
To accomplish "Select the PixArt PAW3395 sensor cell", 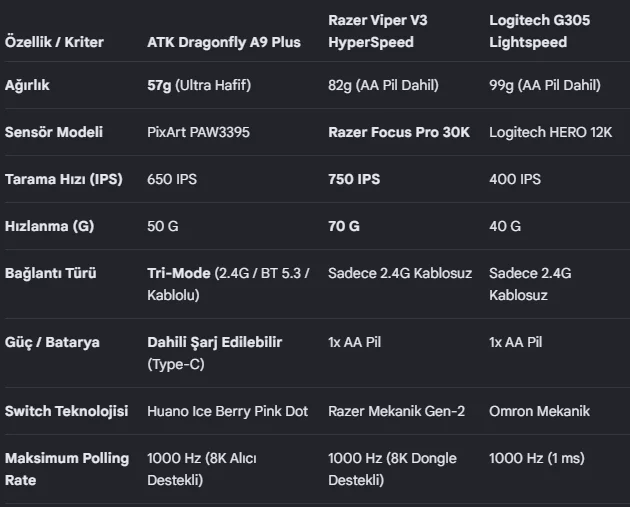I will tap(198, 132).
